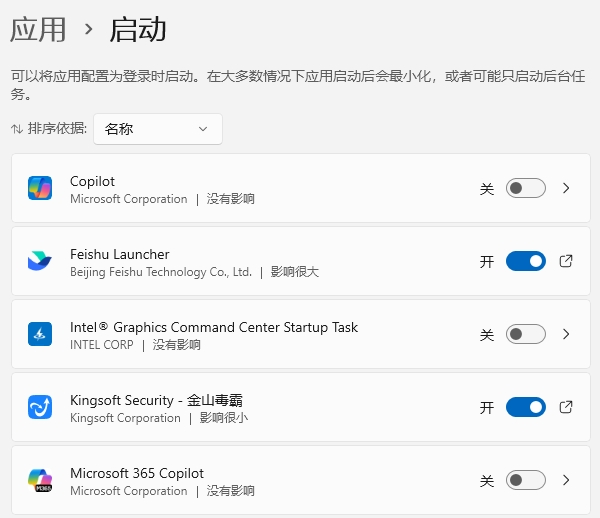Viewport: 600px width, 518px height.
Task: Turn on Intel Graphics startup task toggle
Action: [x=526, y=334]
